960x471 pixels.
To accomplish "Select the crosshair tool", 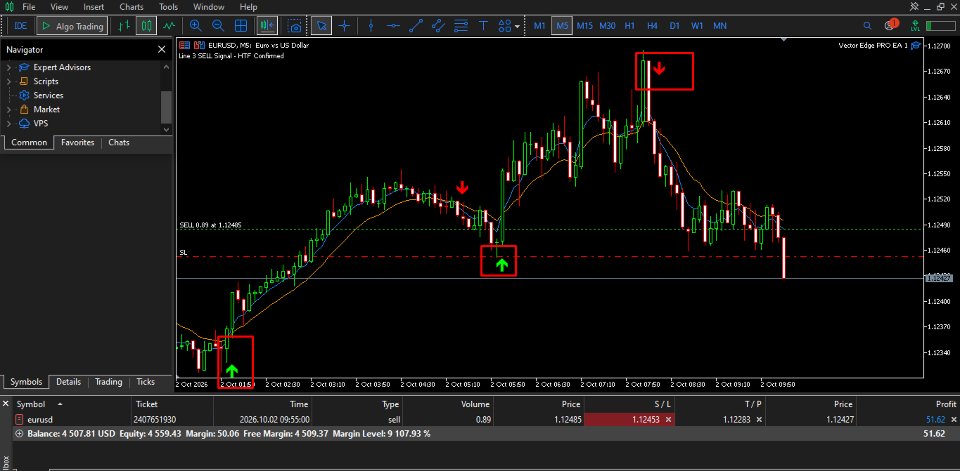I will point(345,26).
